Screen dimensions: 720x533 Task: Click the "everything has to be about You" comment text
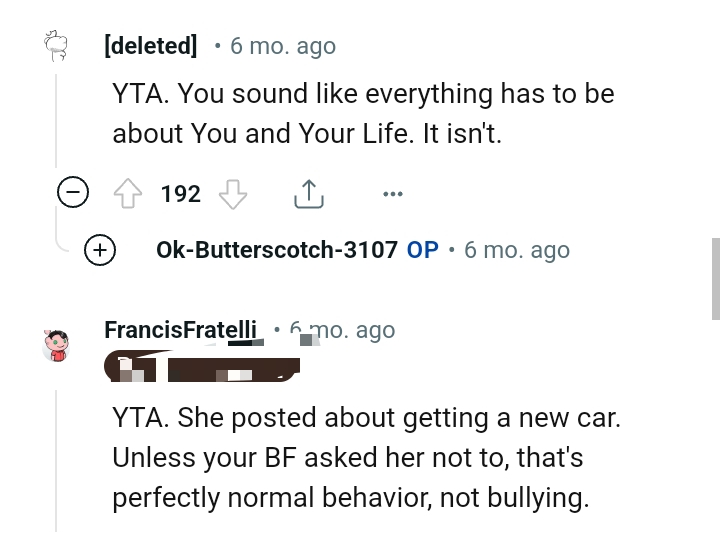363,113
